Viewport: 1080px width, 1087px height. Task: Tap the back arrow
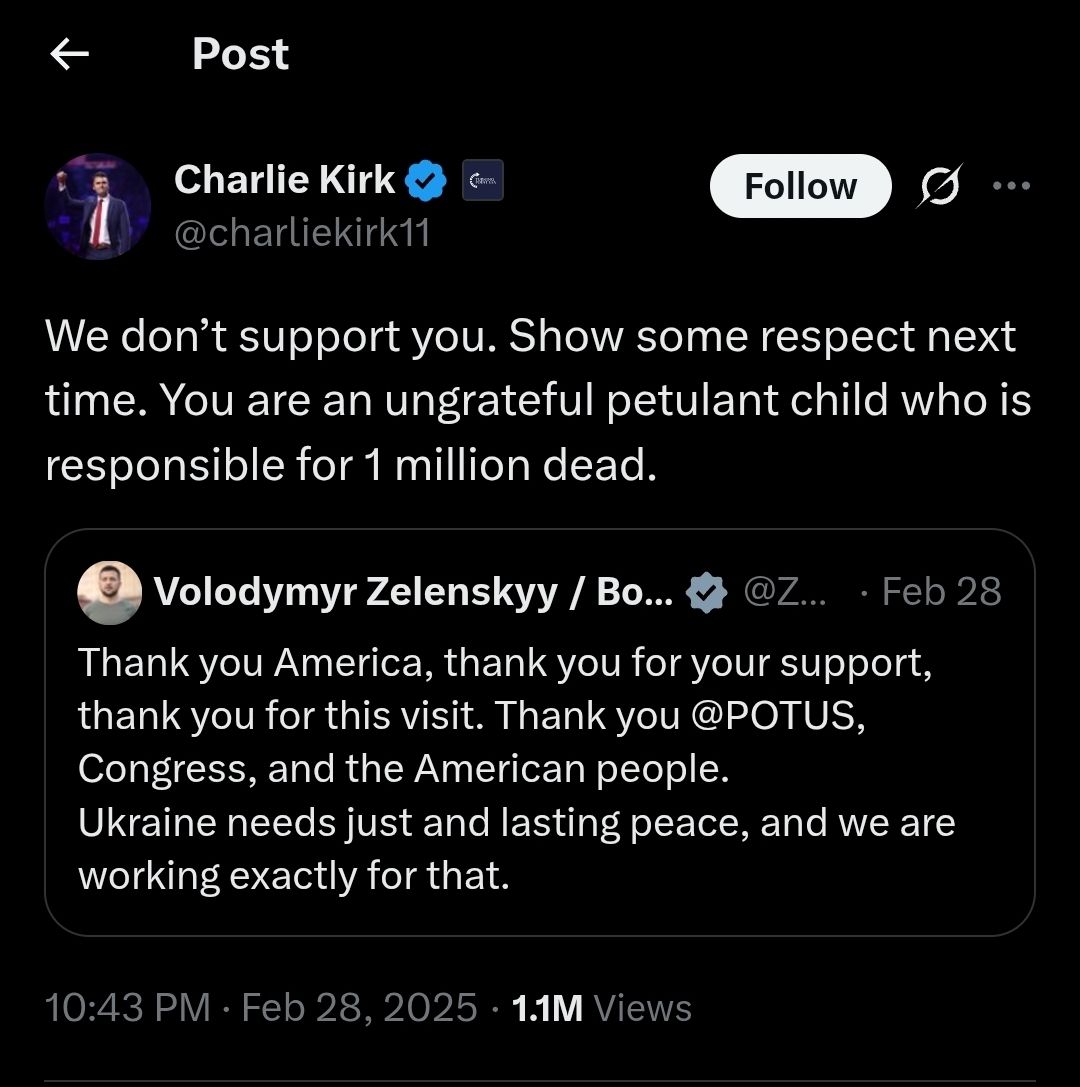tap(69, 55)
